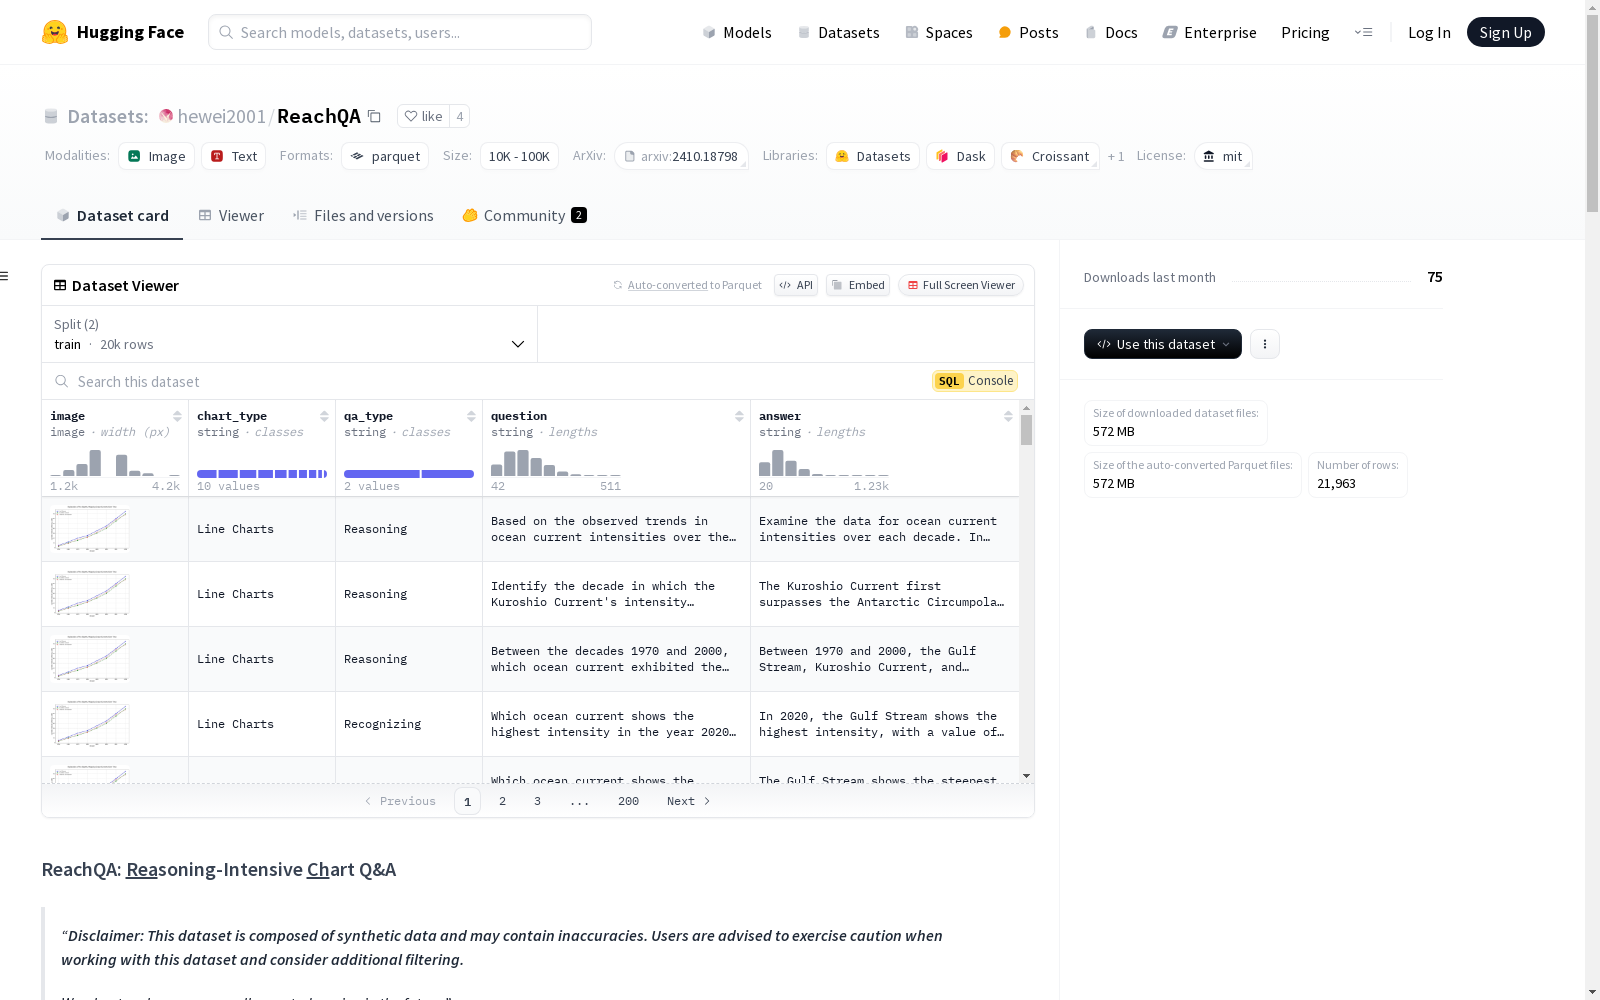Go to the Next page
The image size is (1600, 1000).
coord(689,801)
